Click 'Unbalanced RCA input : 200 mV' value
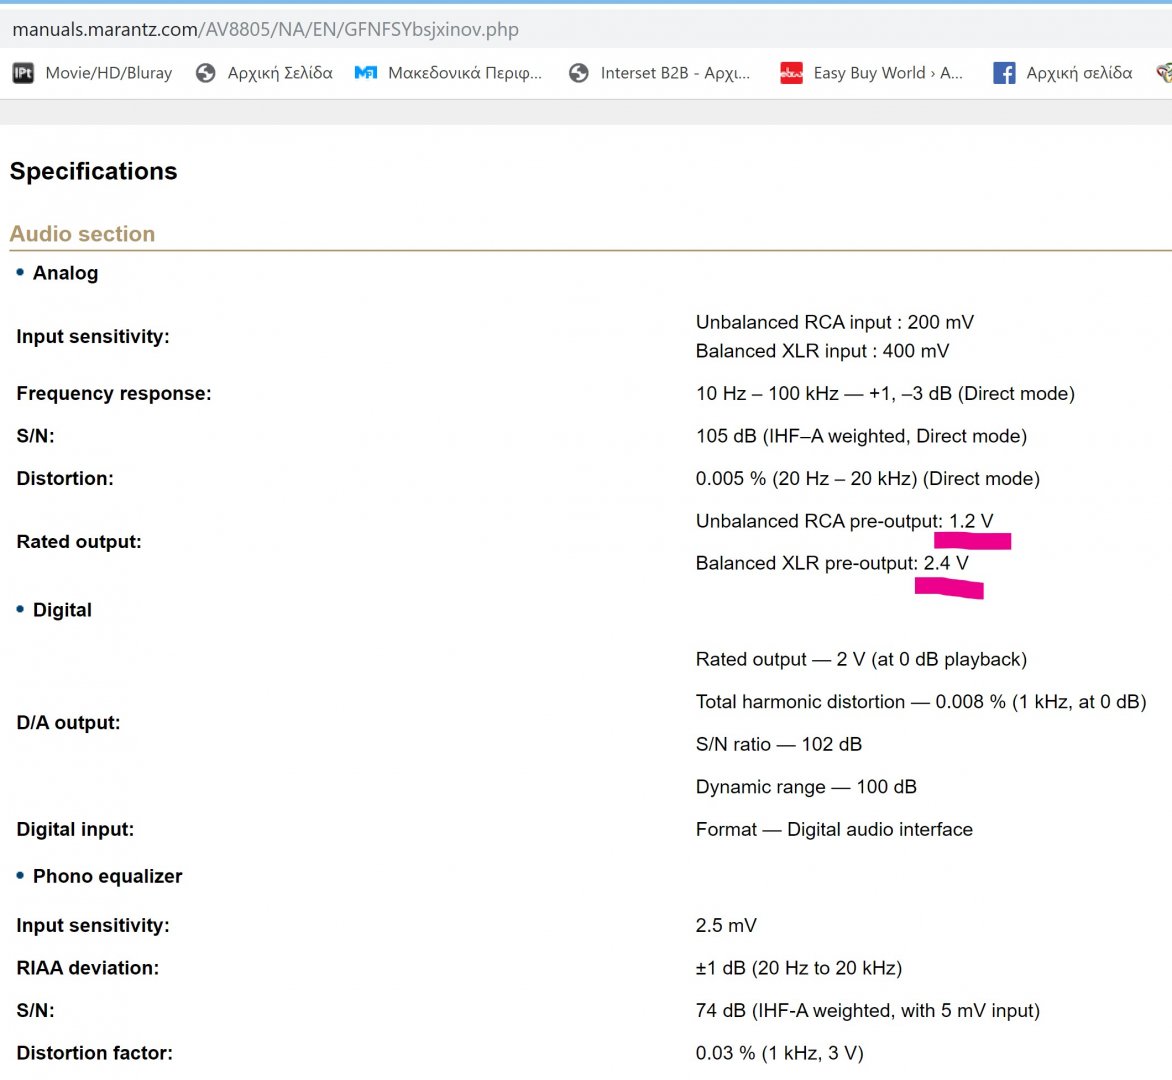Viewport: 1172px width, 1080px height. coord(835,322)
